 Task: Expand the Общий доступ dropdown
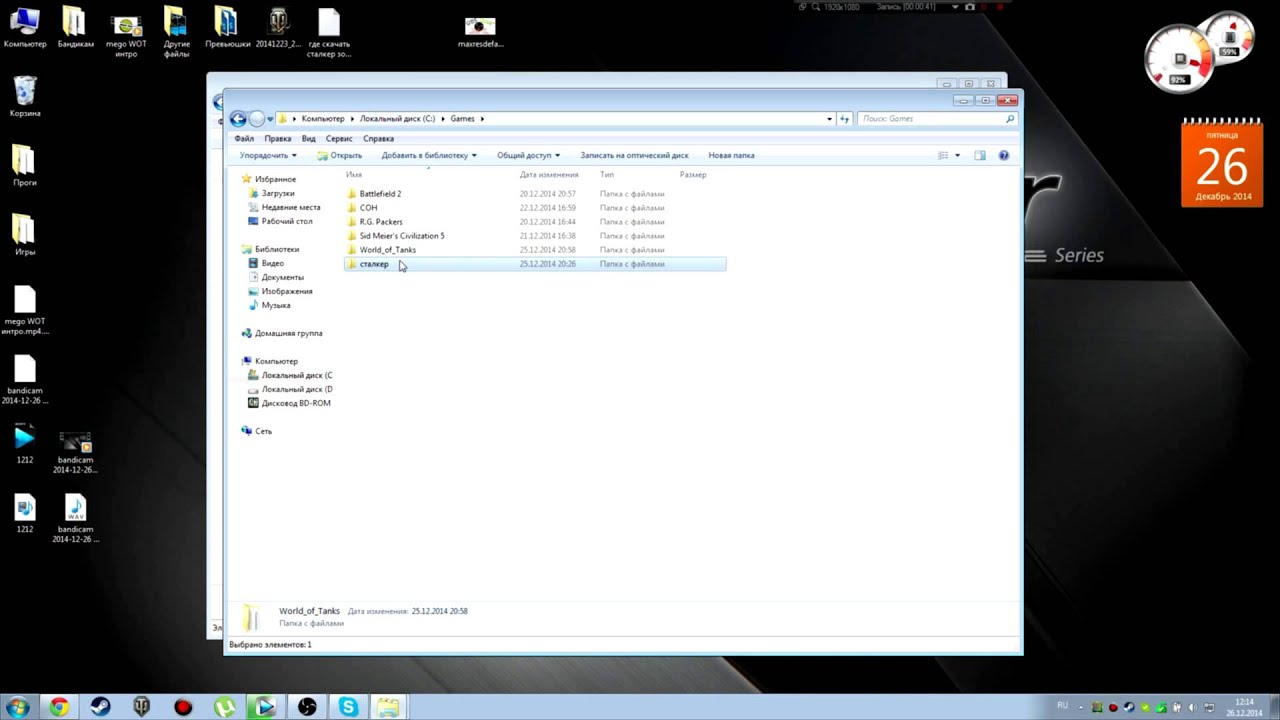(x=528, y=155)
